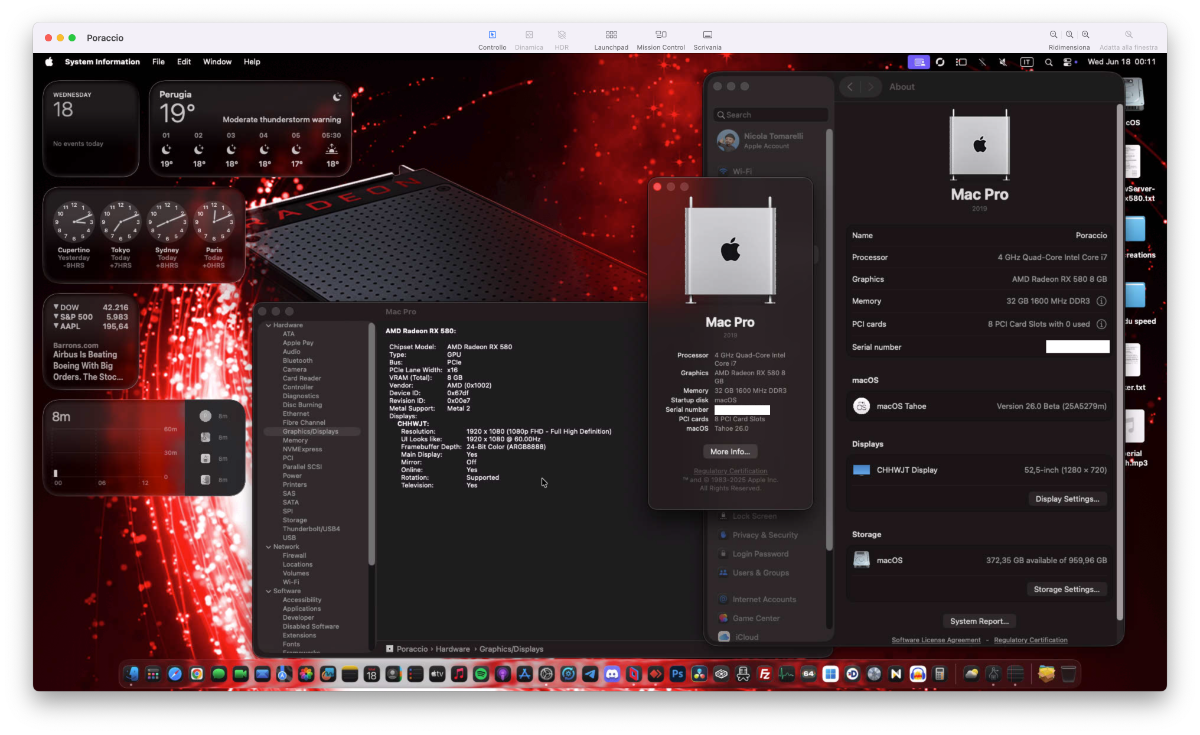Viewport: 1200px width, 735px height.
Task: Open Spotlight search in the menu bar
Action: (x=1048, y=62)
